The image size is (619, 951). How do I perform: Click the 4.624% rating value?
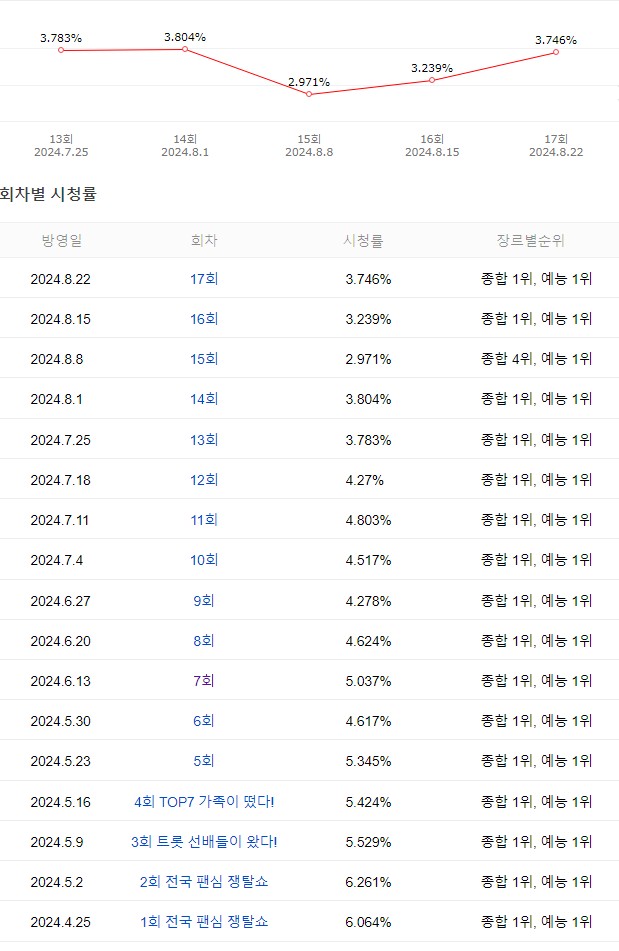[368, 641]
